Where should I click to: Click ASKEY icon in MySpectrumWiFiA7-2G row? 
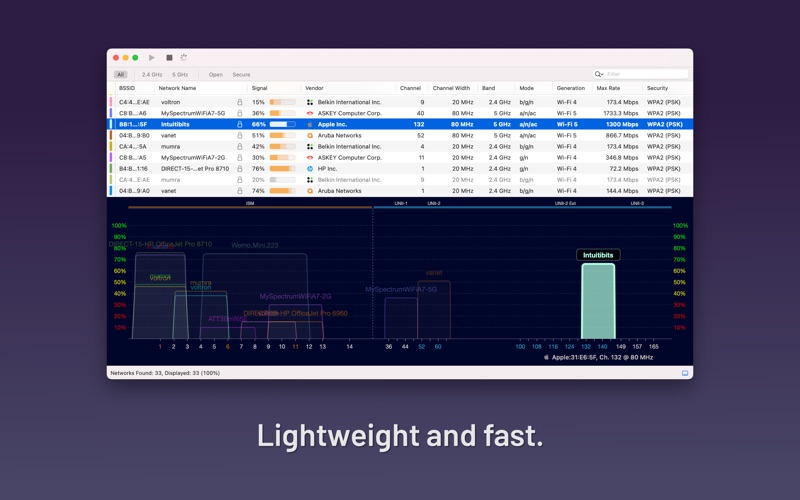tap(310, 158)
